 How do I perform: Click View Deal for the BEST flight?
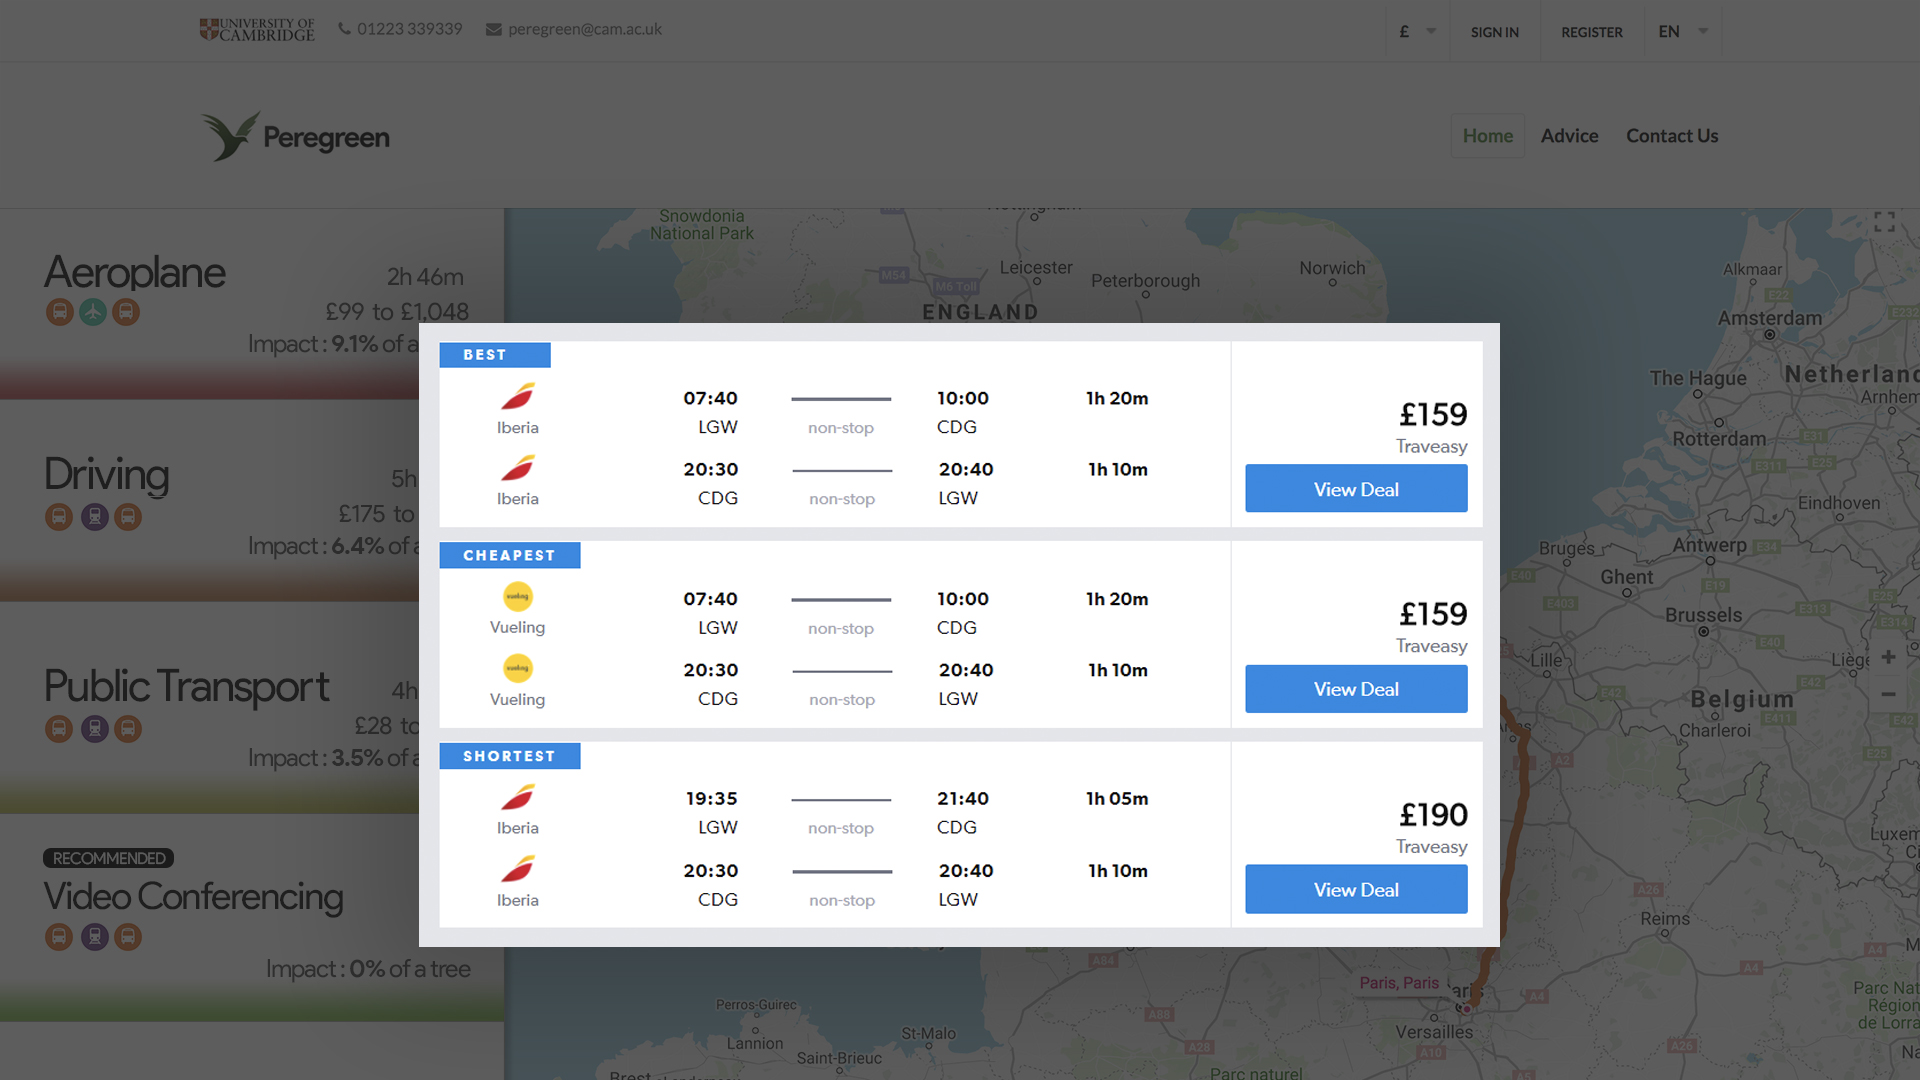(1355, 489)
